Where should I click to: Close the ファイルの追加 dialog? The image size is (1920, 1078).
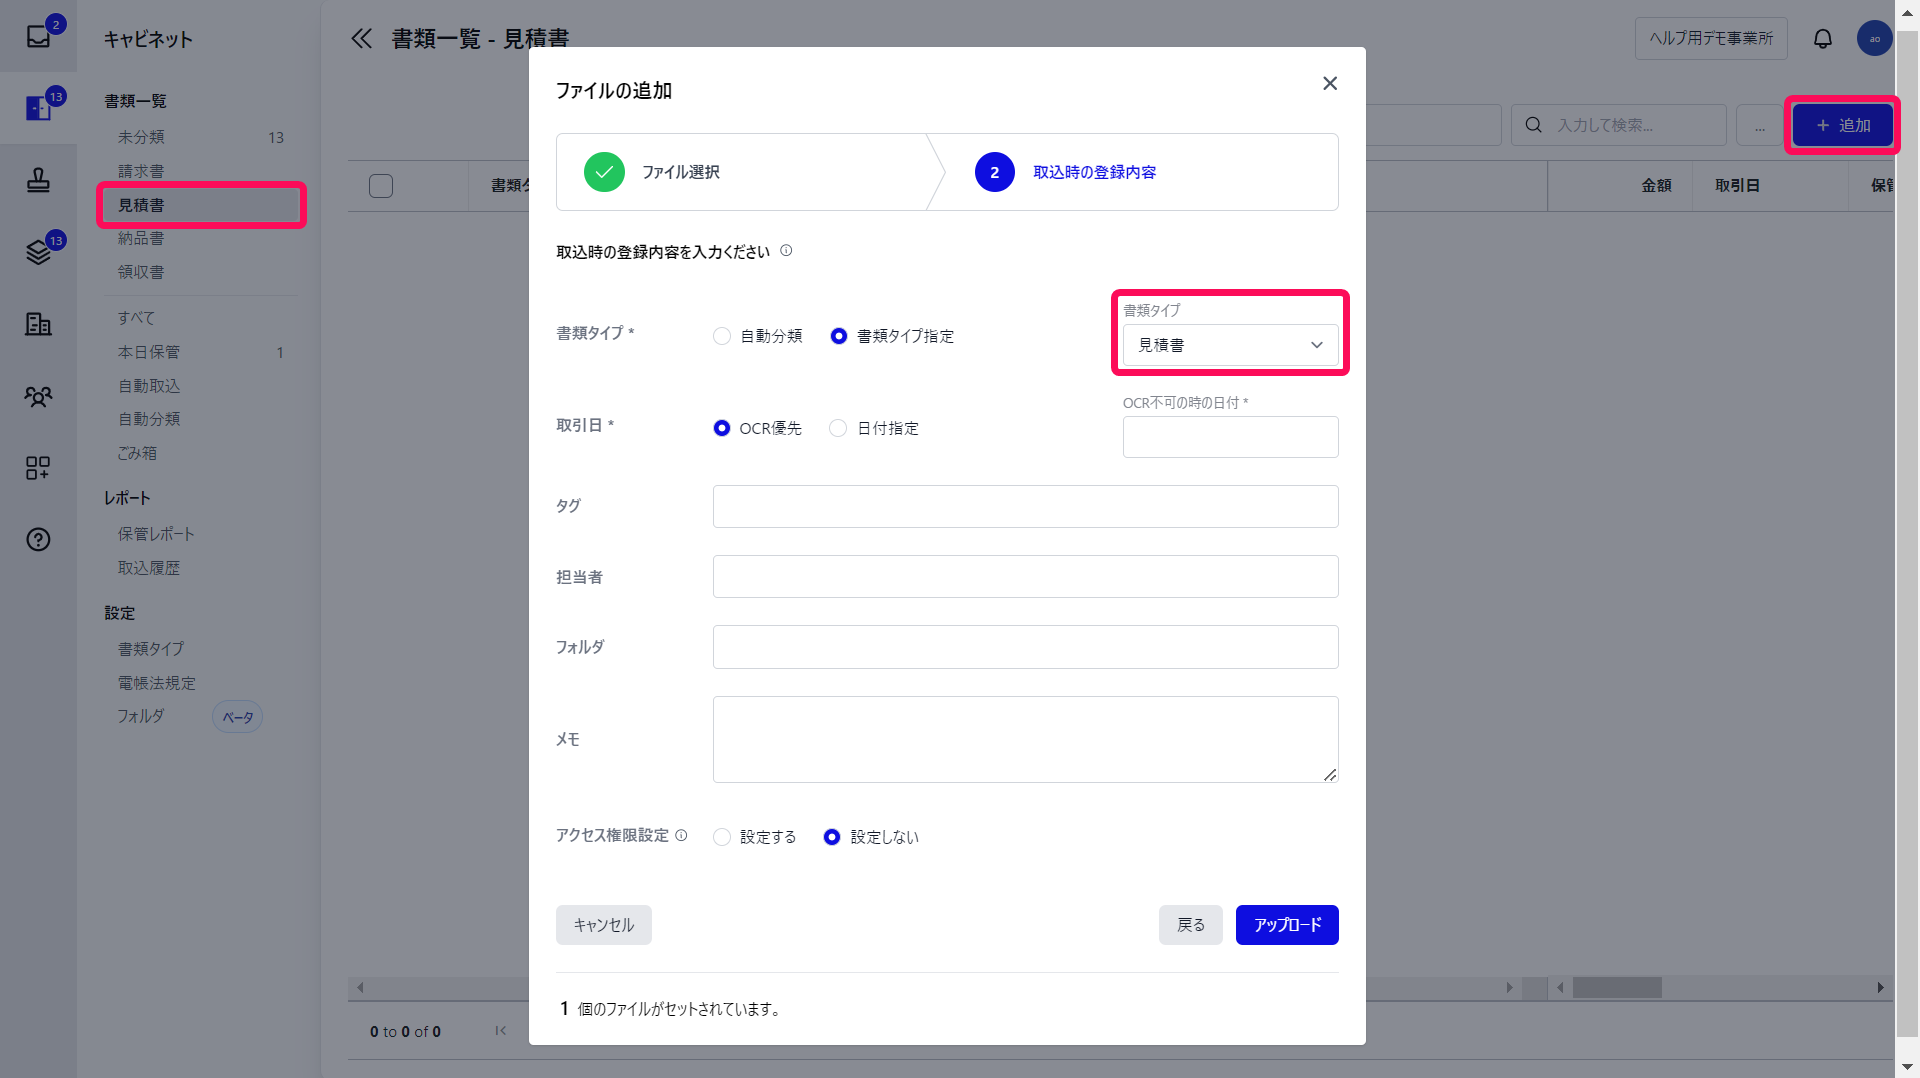click(1330, 83)
